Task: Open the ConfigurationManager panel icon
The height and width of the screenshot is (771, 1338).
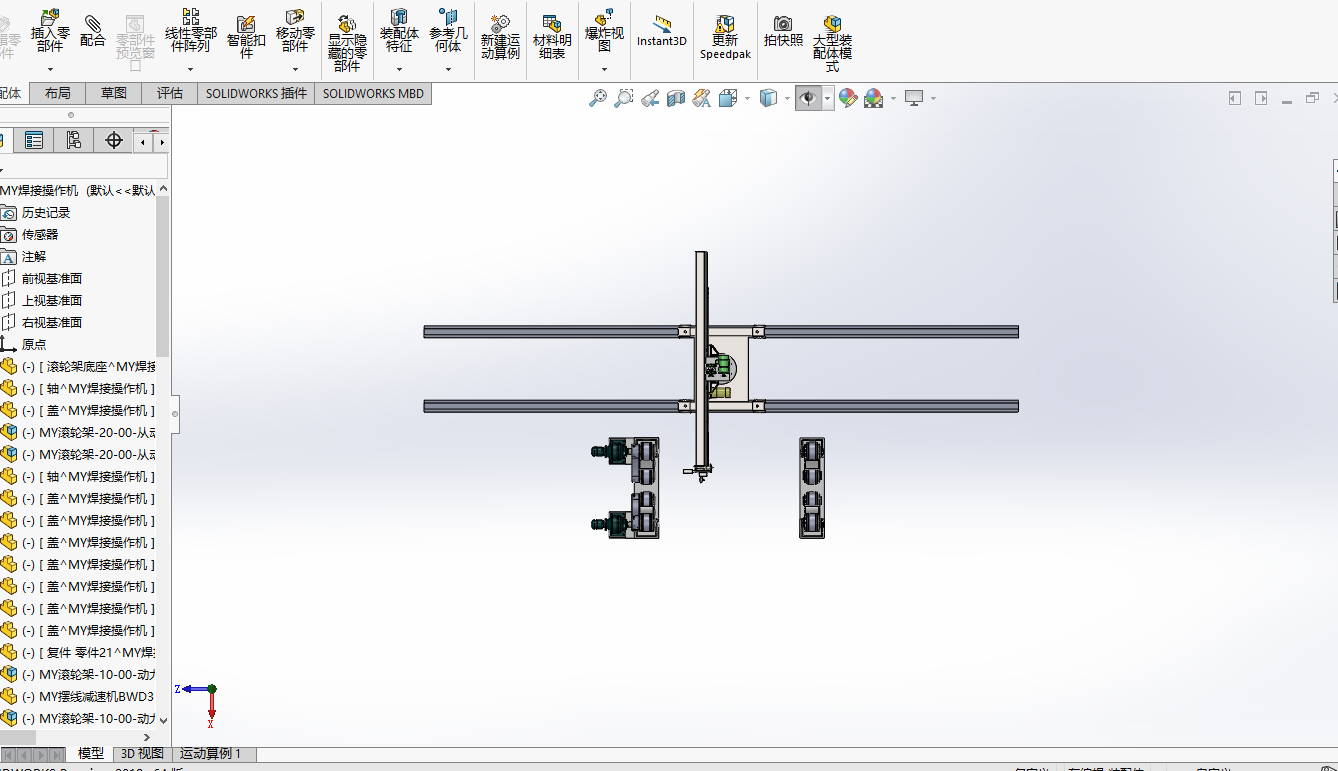Action: pyautogui.click(x=73, y=141)
